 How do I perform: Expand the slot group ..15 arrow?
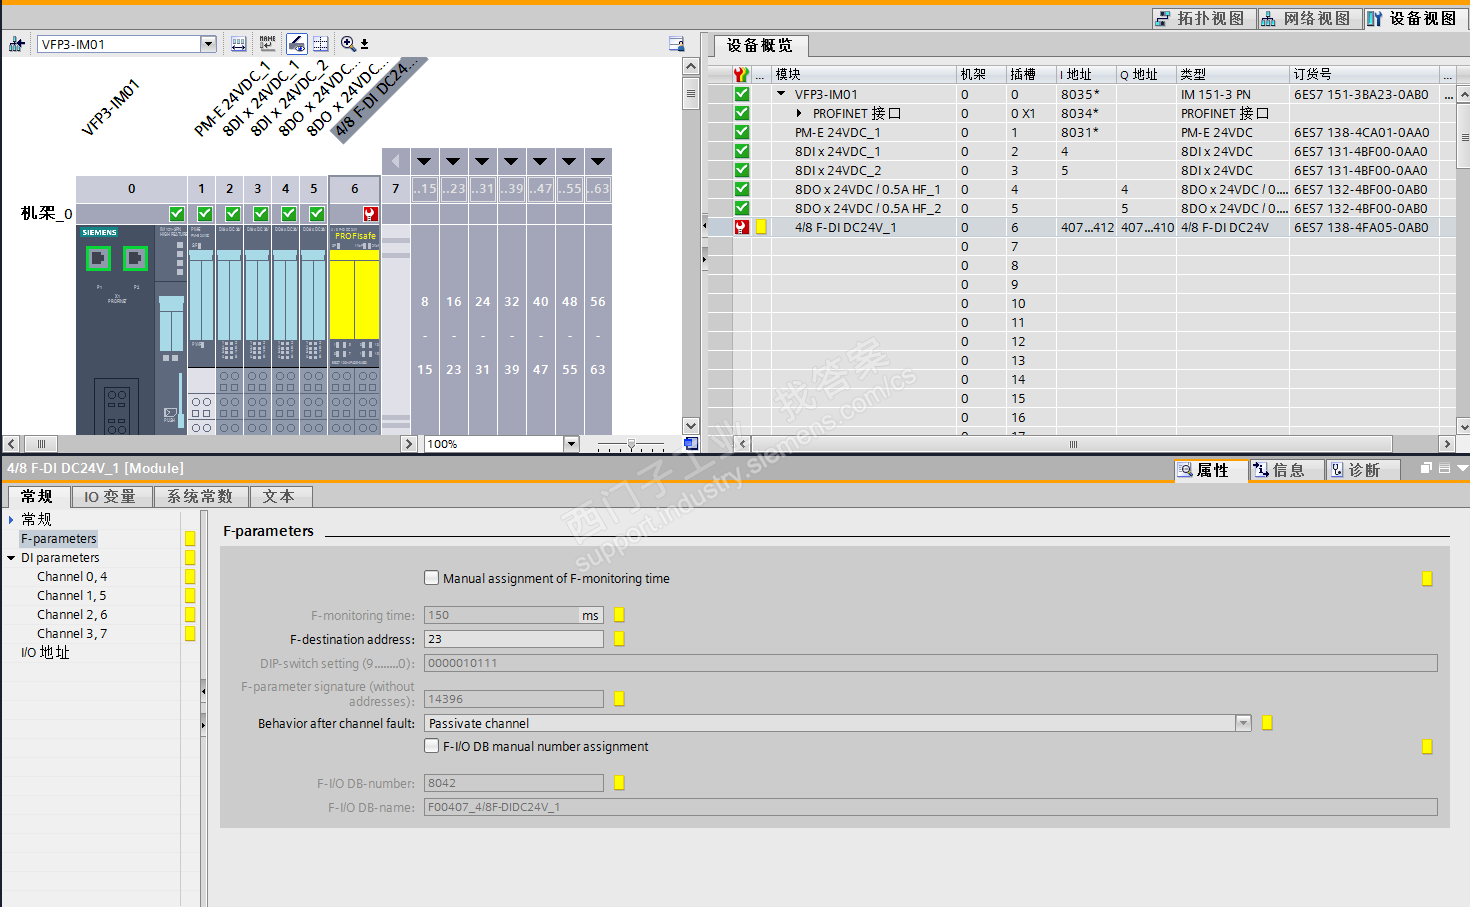coord(425,161)
